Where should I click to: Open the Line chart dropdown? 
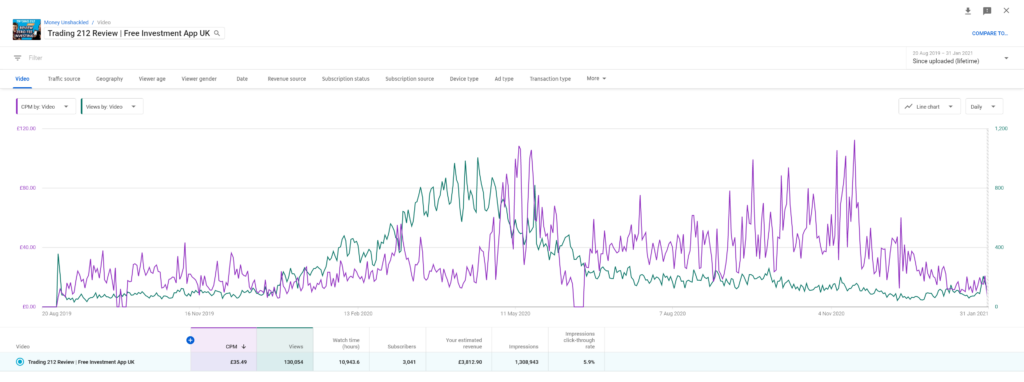pos(929,106)
